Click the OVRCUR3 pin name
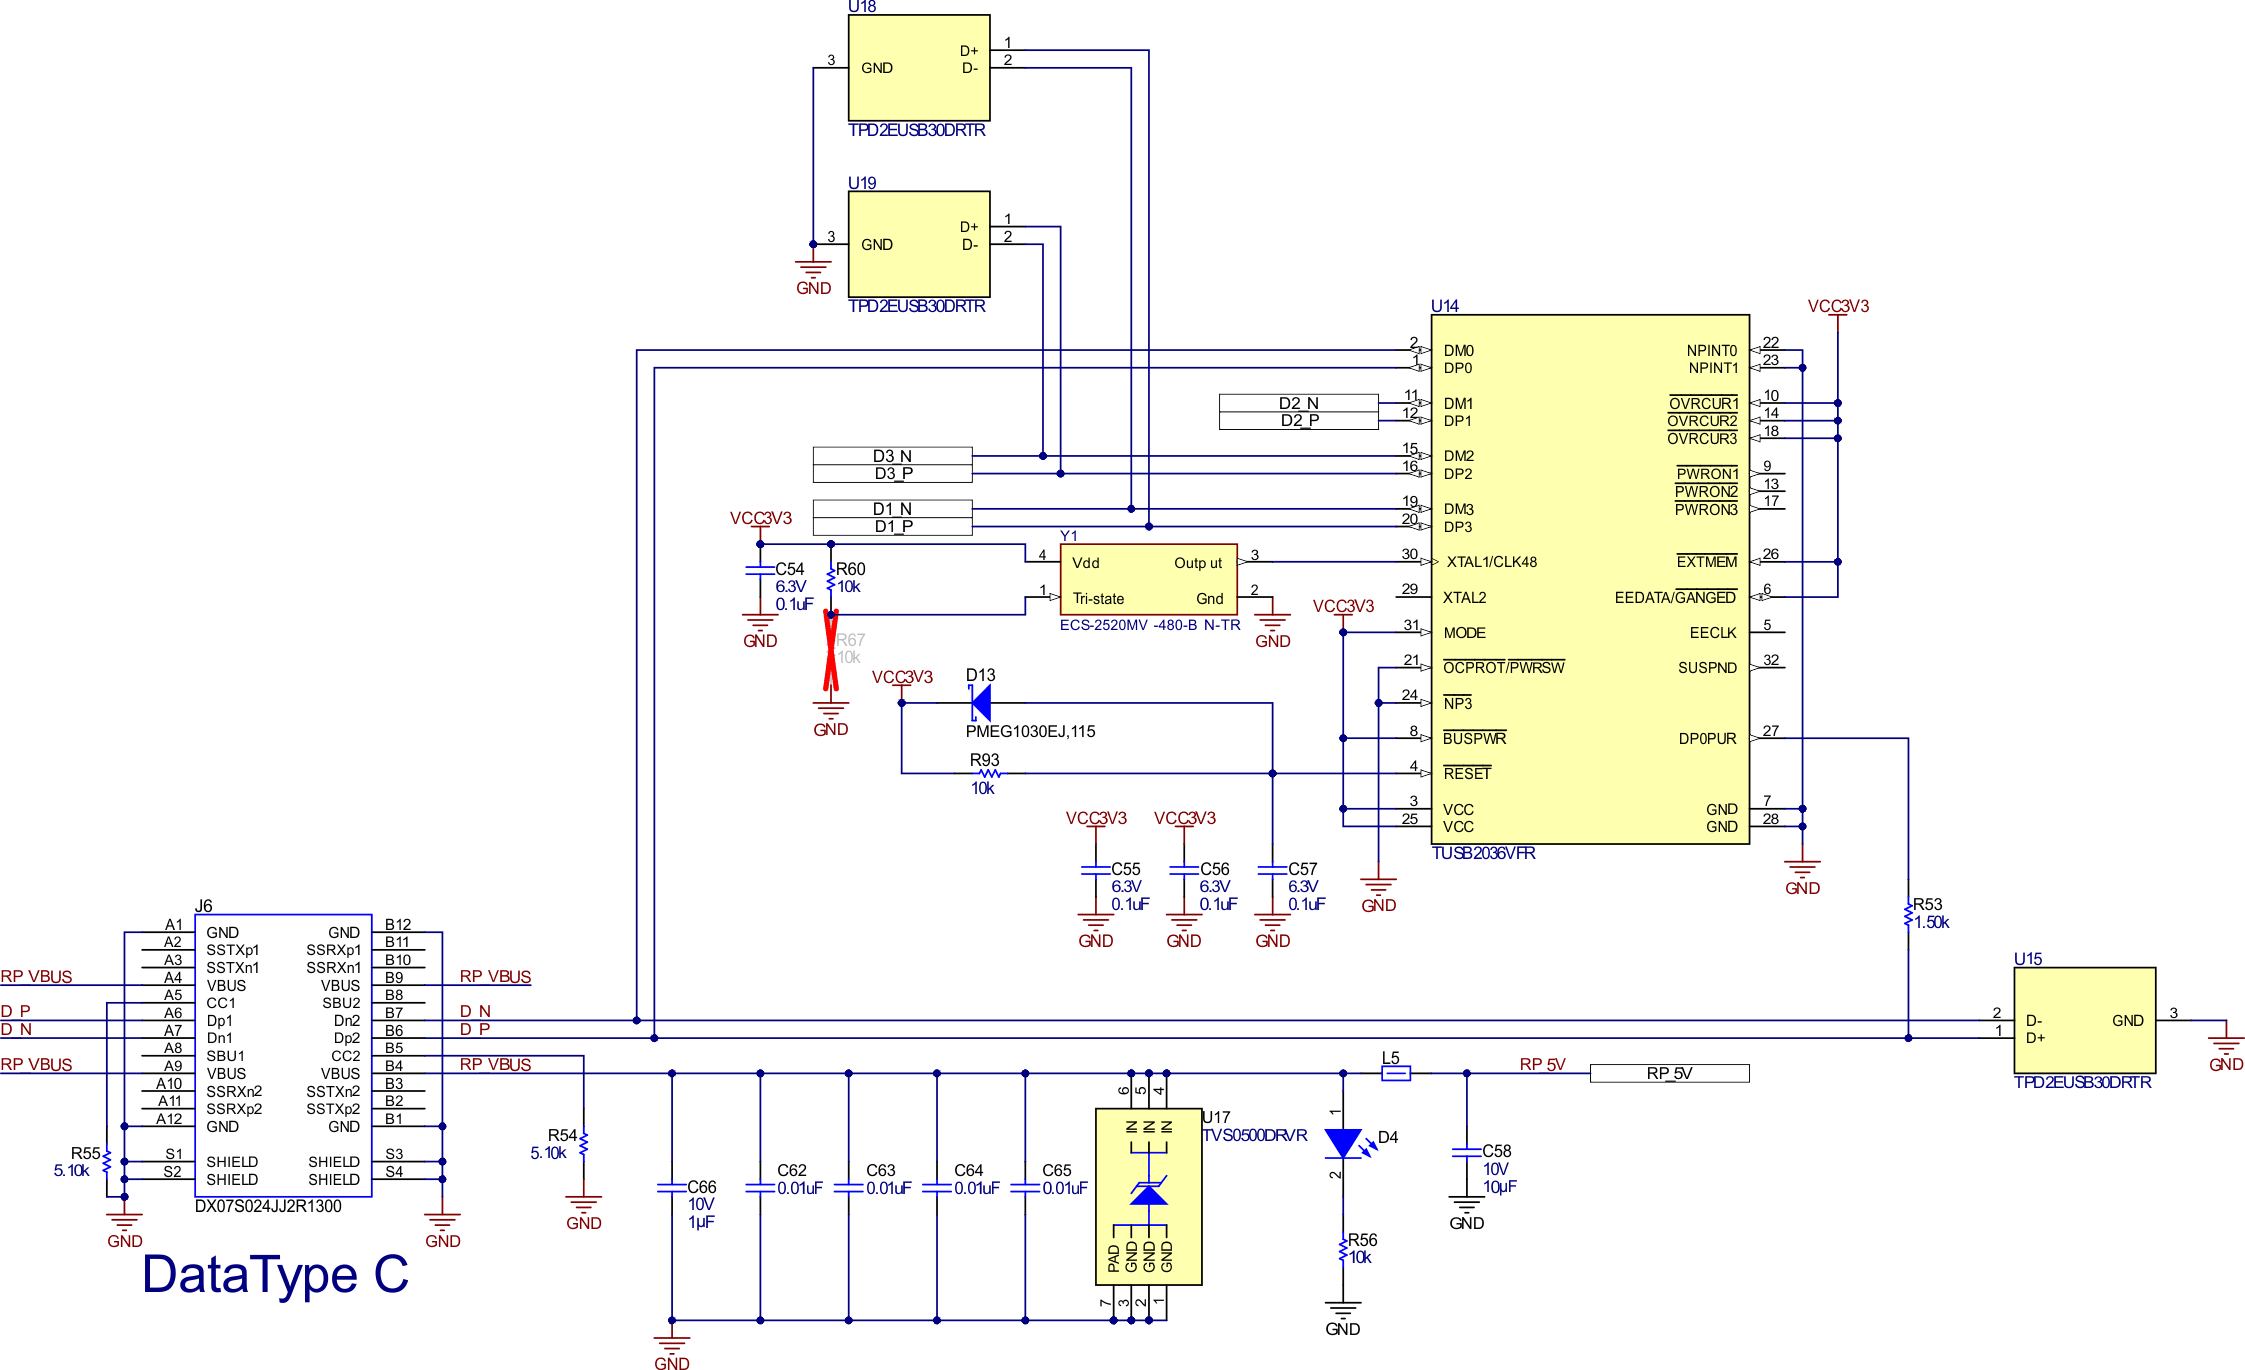This screenshot has width=2245, height=1370. (1702, 438)
